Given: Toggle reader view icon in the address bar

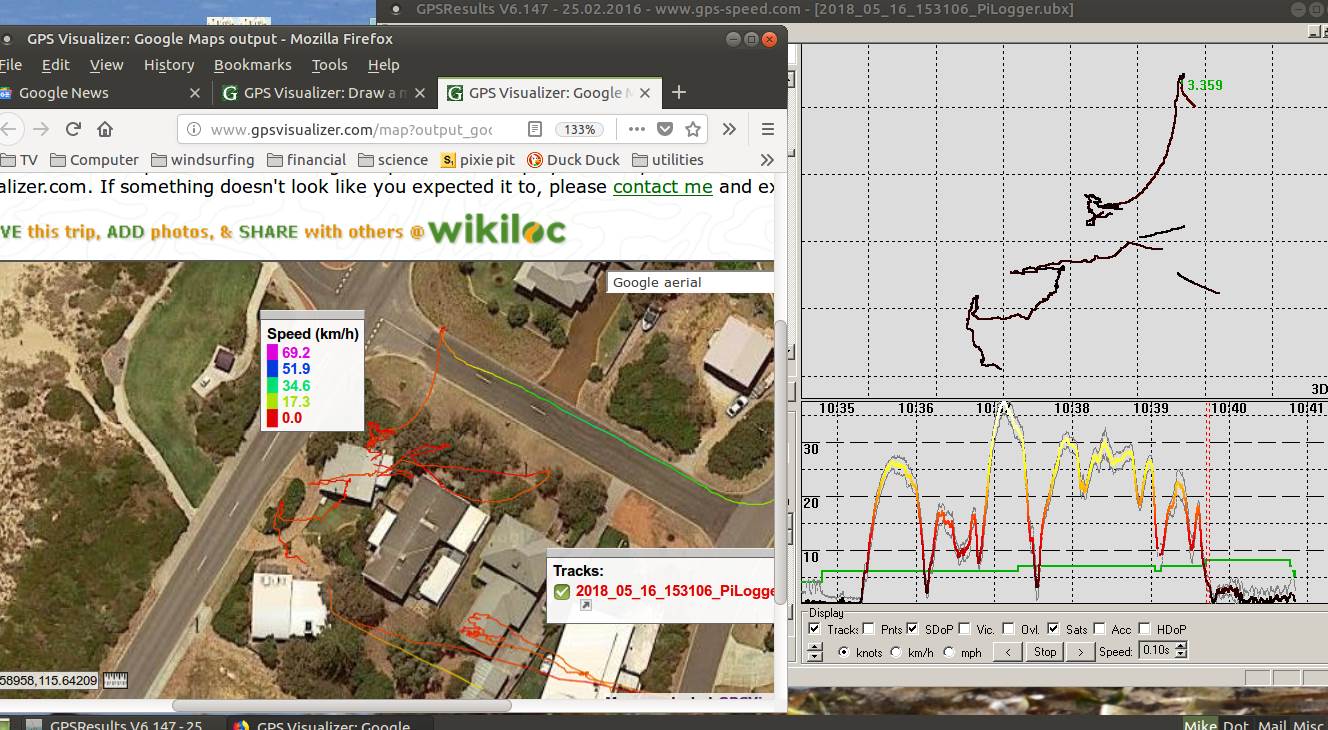Looking at the screenshot, I should pyautogui.click(x=535, y=129).
